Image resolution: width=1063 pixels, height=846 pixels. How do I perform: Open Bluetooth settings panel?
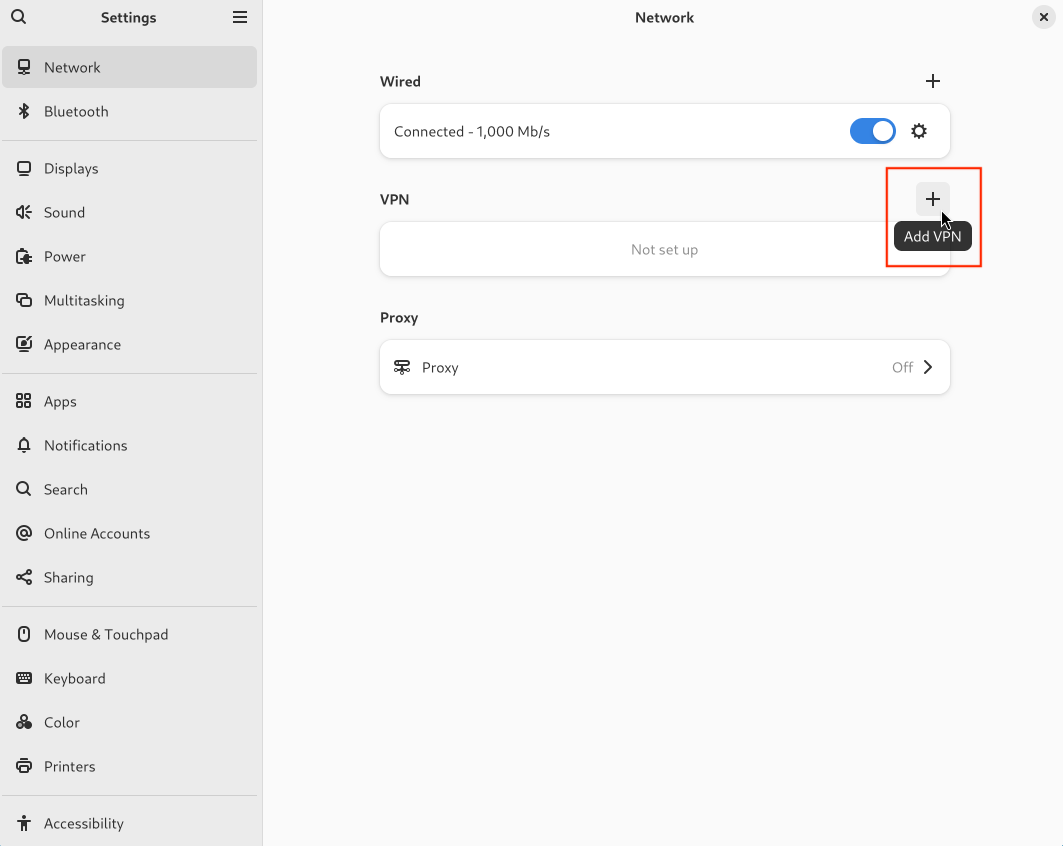point(129,111)
